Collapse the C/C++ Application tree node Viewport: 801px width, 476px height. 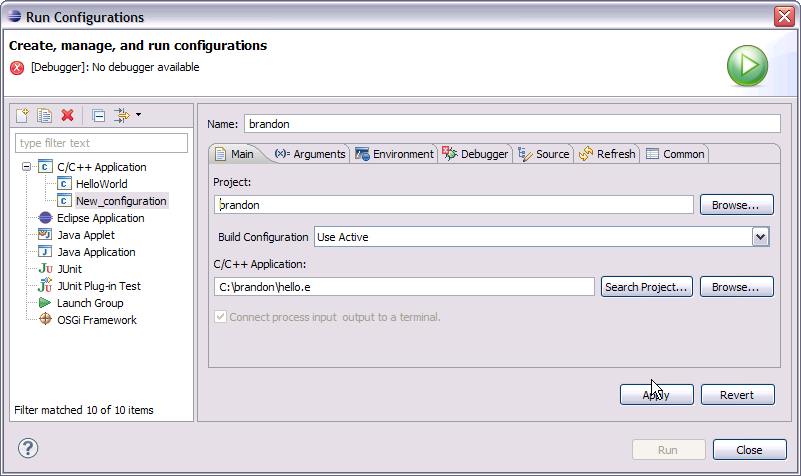point(26,167)
